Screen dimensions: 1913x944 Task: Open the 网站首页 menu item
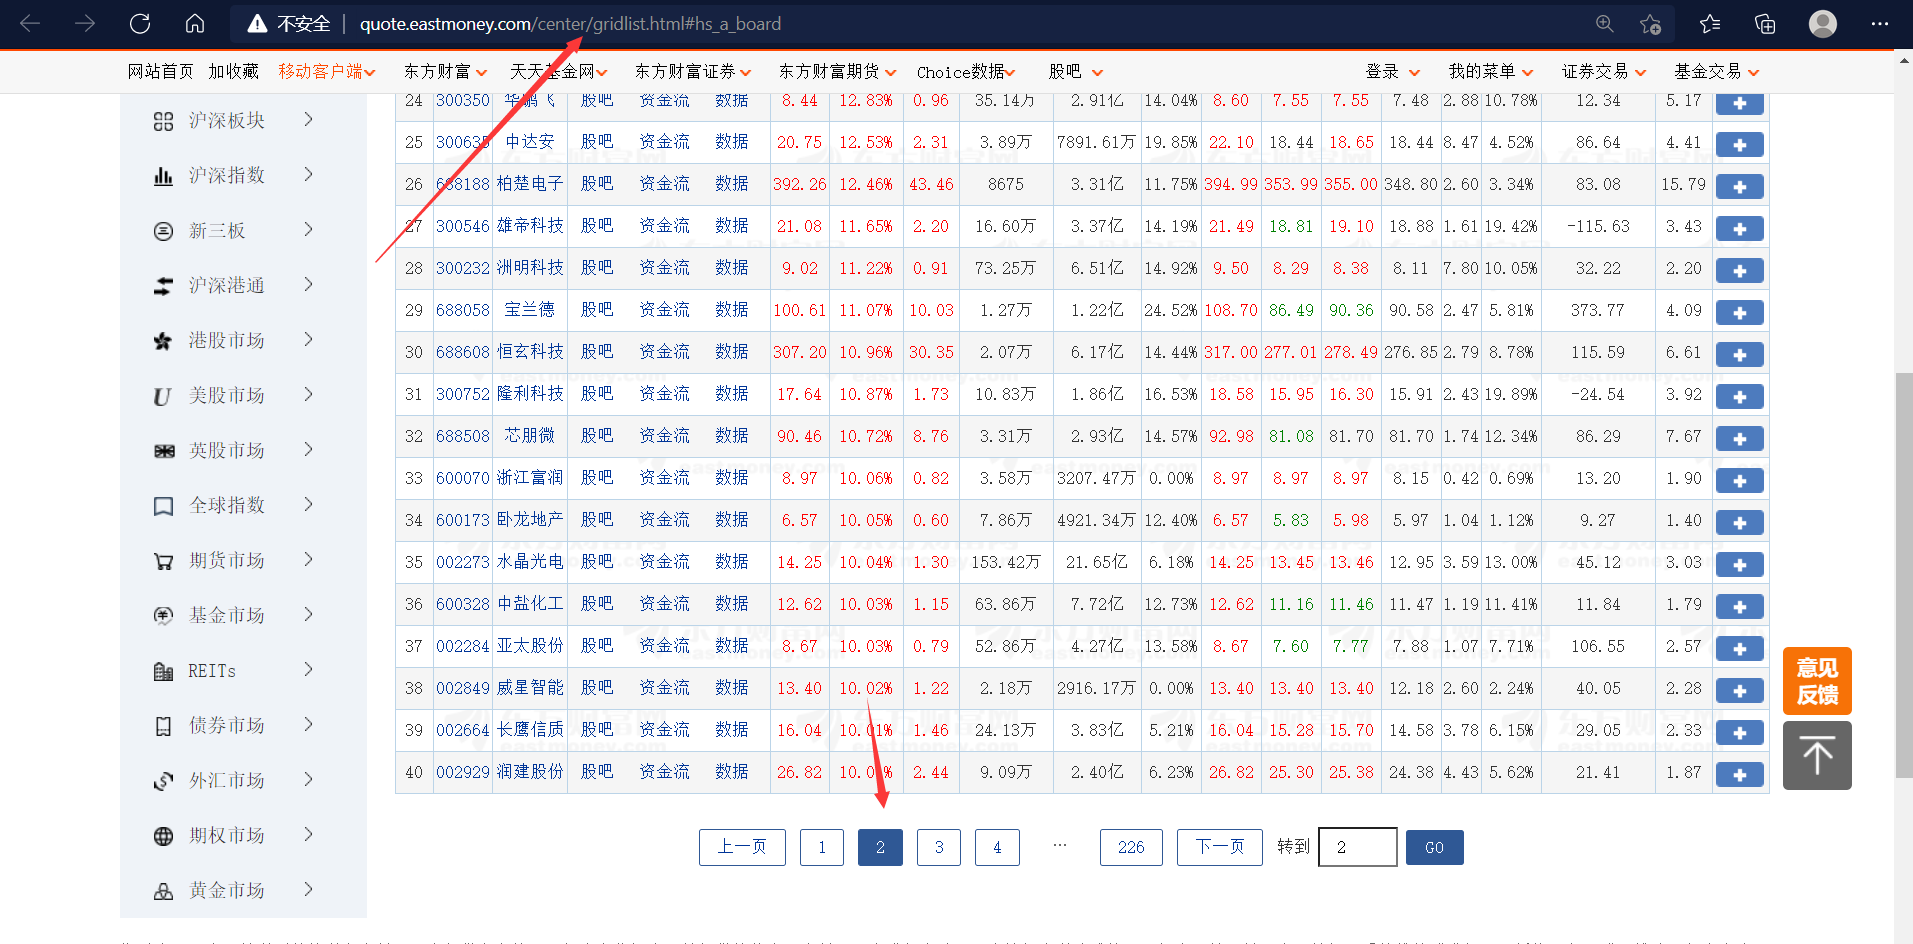pos(160,72)
